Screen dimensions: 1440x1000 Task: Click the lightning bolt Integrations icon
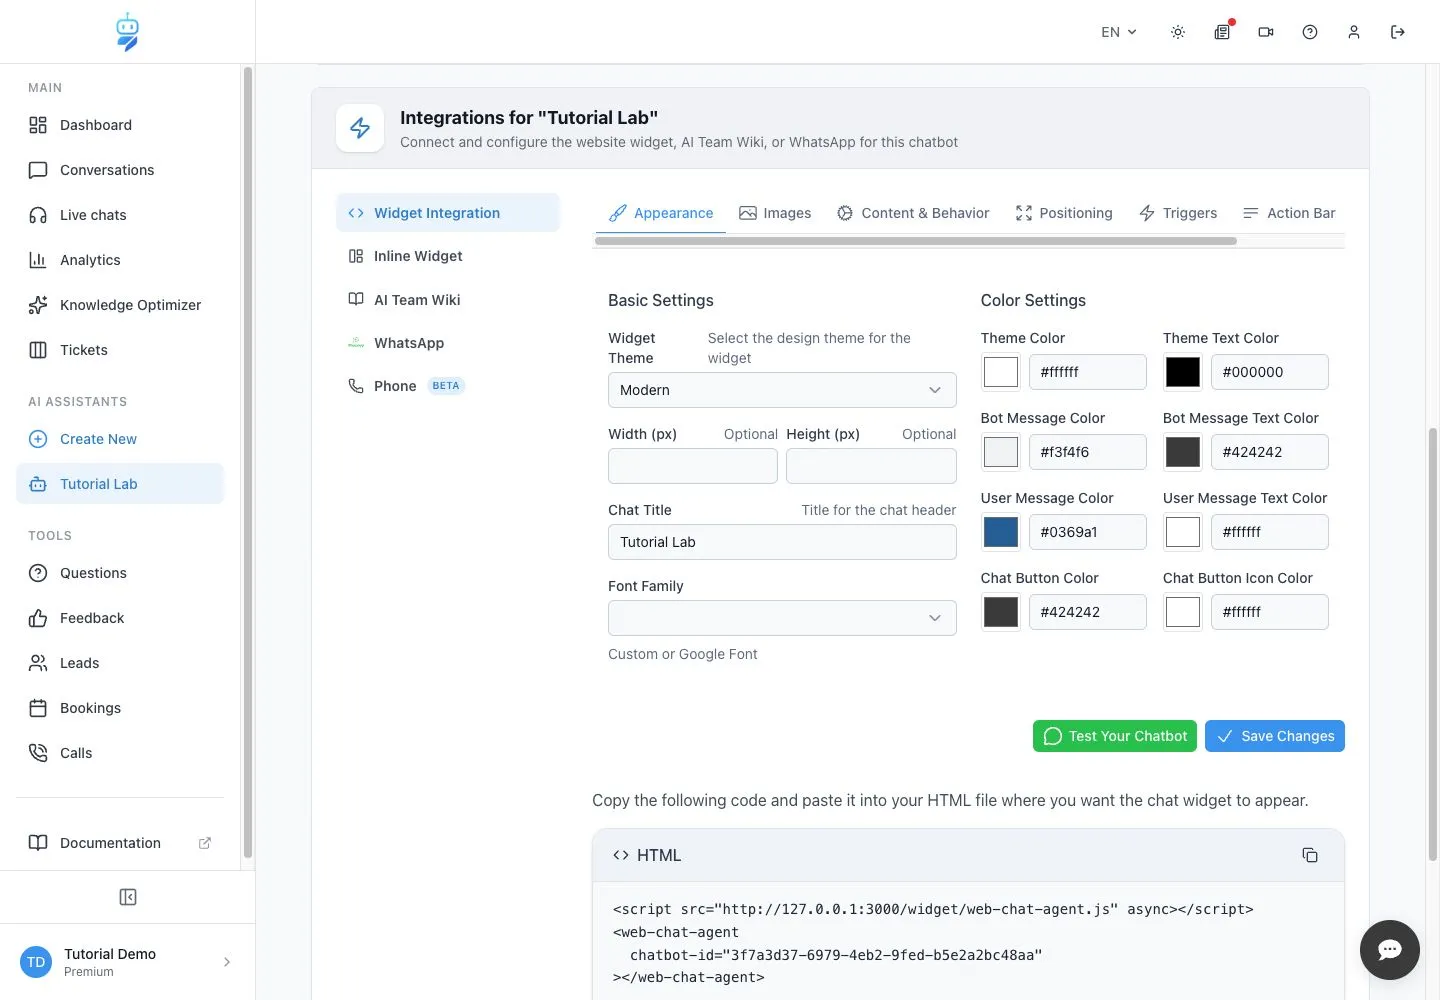coord(360,128)
